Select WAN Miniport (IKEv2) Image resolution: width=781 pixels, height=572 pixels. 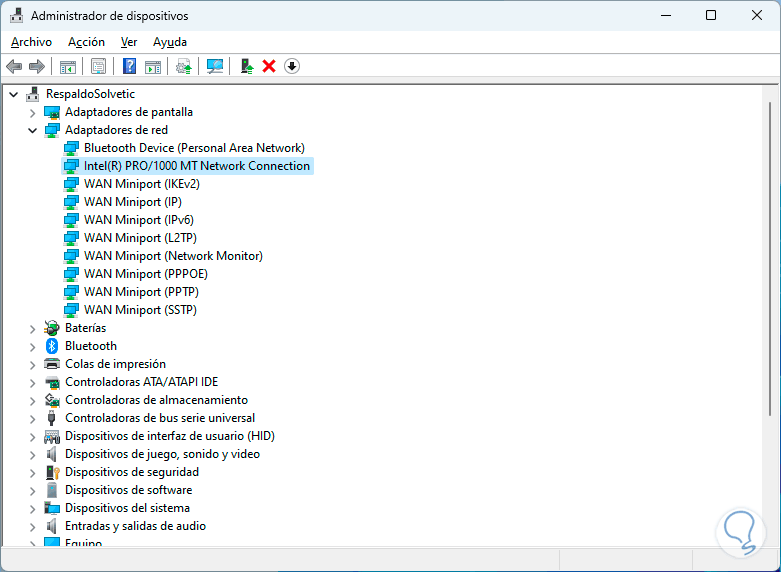pyautogui.click(x=141, y=184)
